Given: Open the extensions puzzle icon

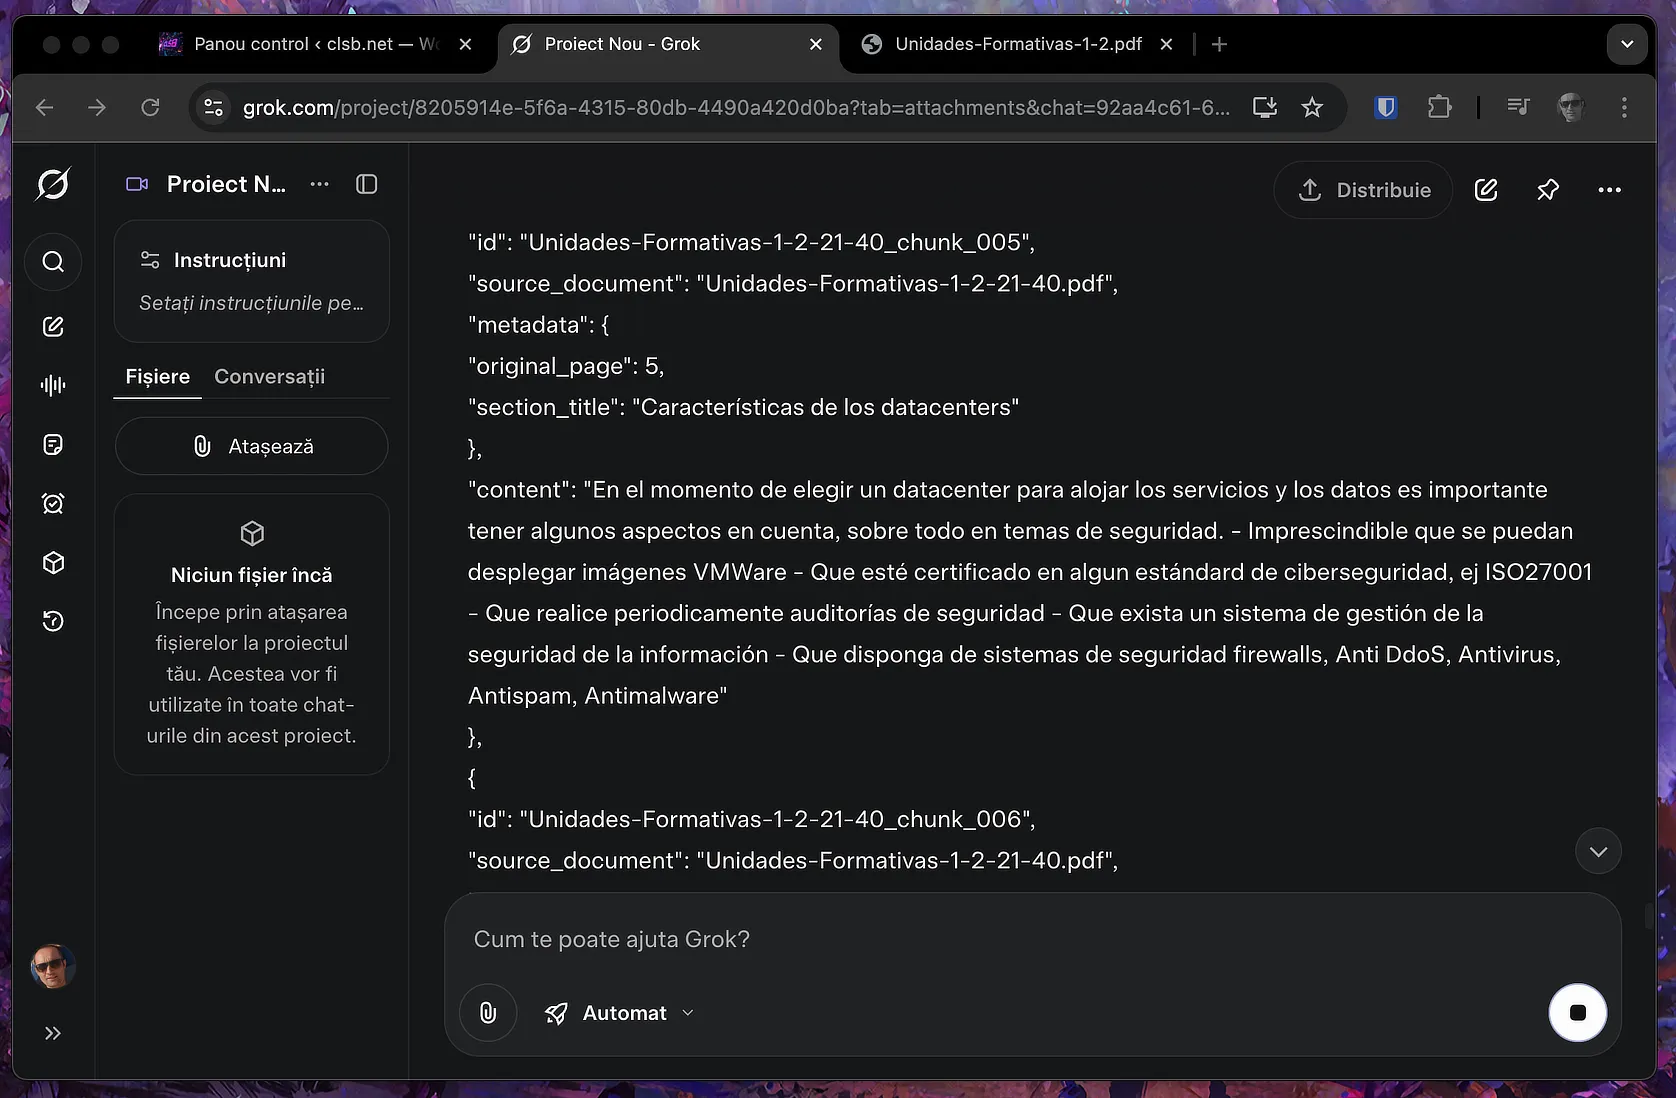Looking at the screenshot, I should 1439,107.
